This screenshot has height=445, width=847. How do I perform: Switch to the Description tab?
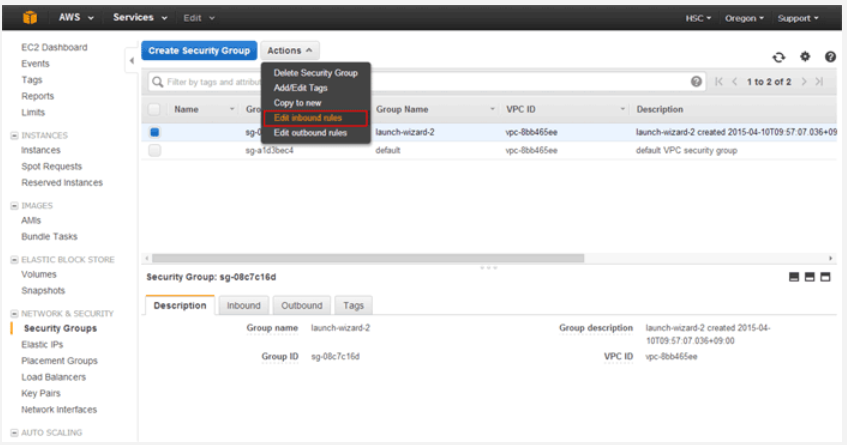[180, 305]
